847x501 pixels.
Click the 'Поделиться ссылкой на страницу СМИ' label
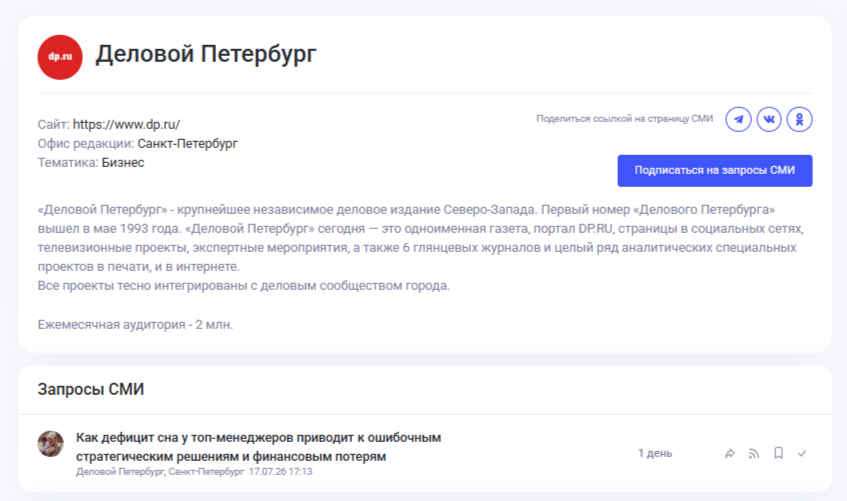click(x=624, y=119)
